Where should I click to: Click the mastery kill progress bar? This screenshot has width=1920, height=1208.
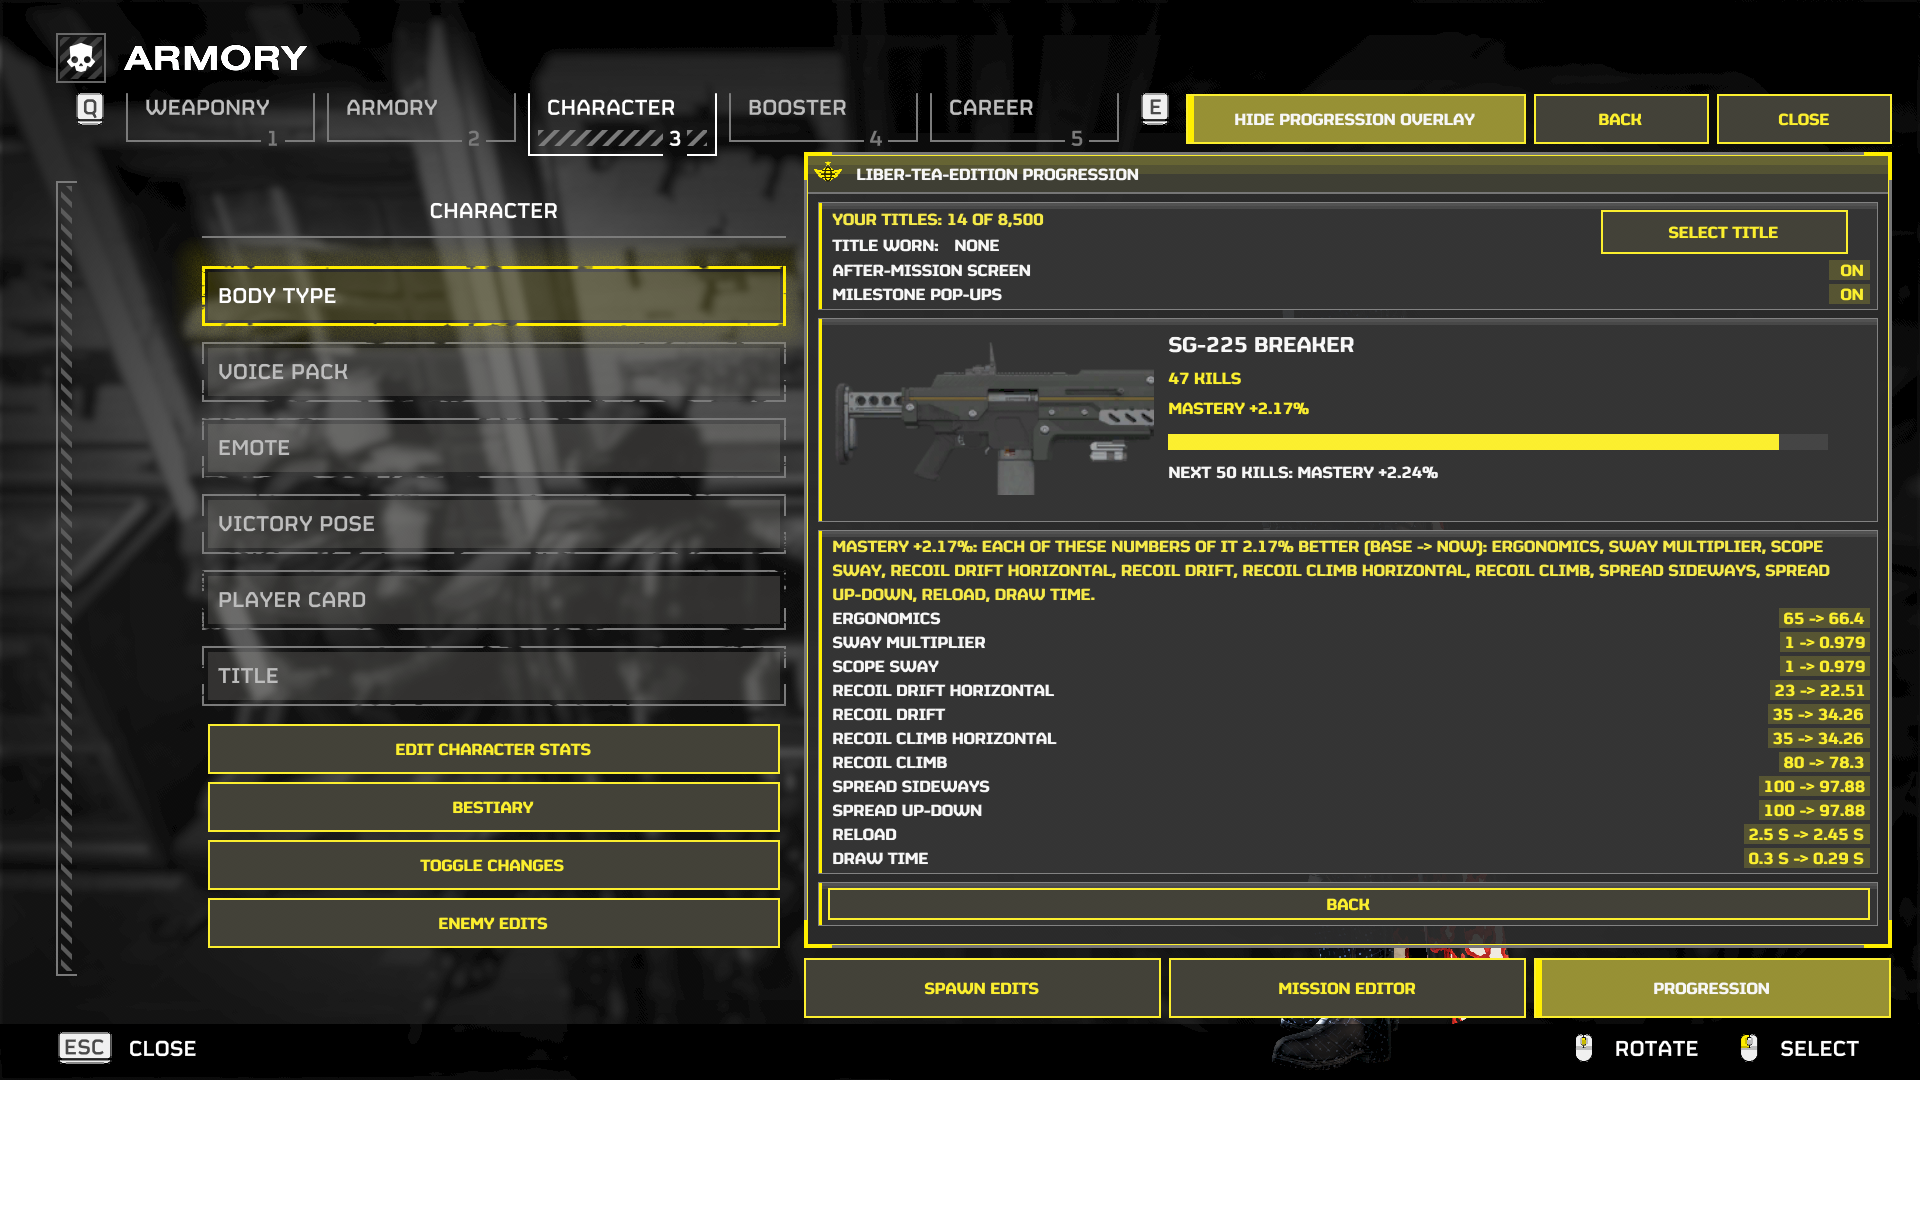tap(1498, 442)
